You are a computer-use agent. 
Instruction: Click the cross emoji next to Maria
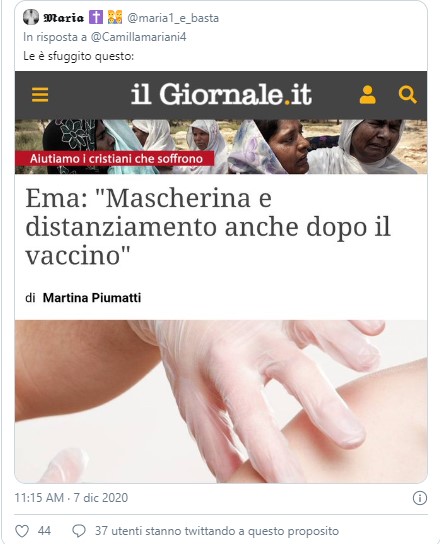coord(96,17)
